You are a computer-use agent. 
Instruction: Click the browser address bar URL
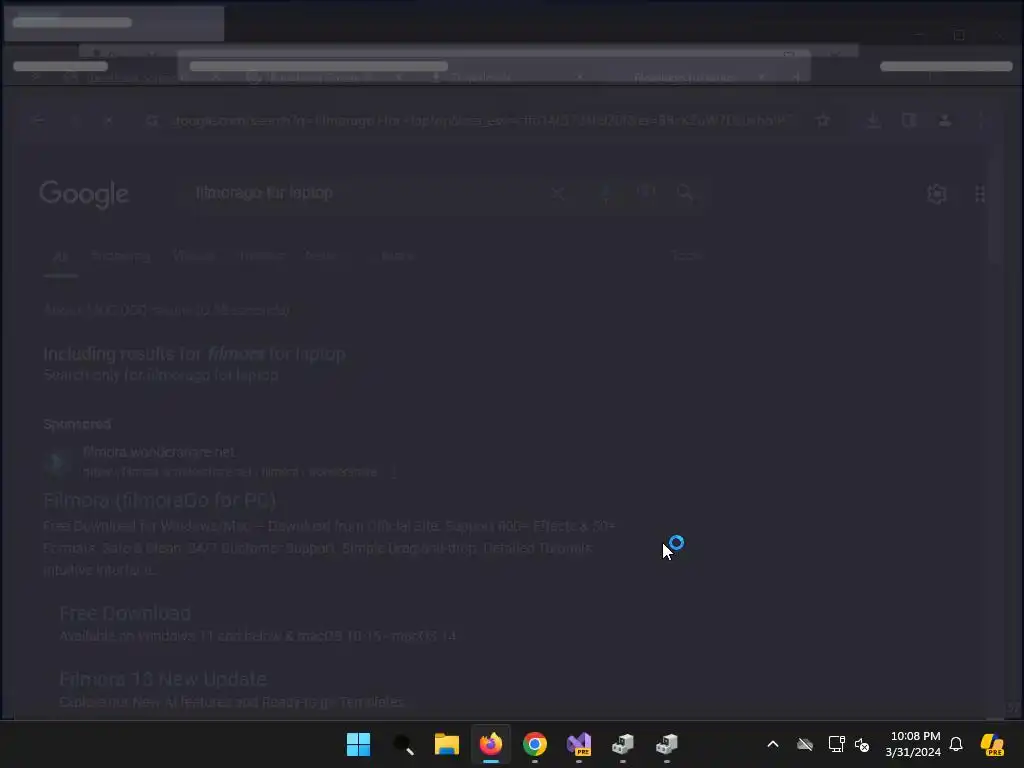point(482,120)
